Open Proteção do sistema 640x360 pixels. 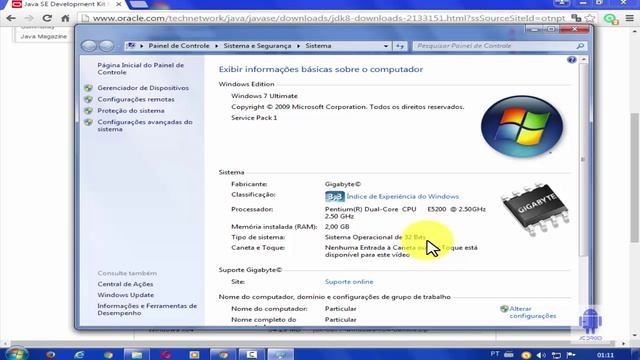(131, 111)
